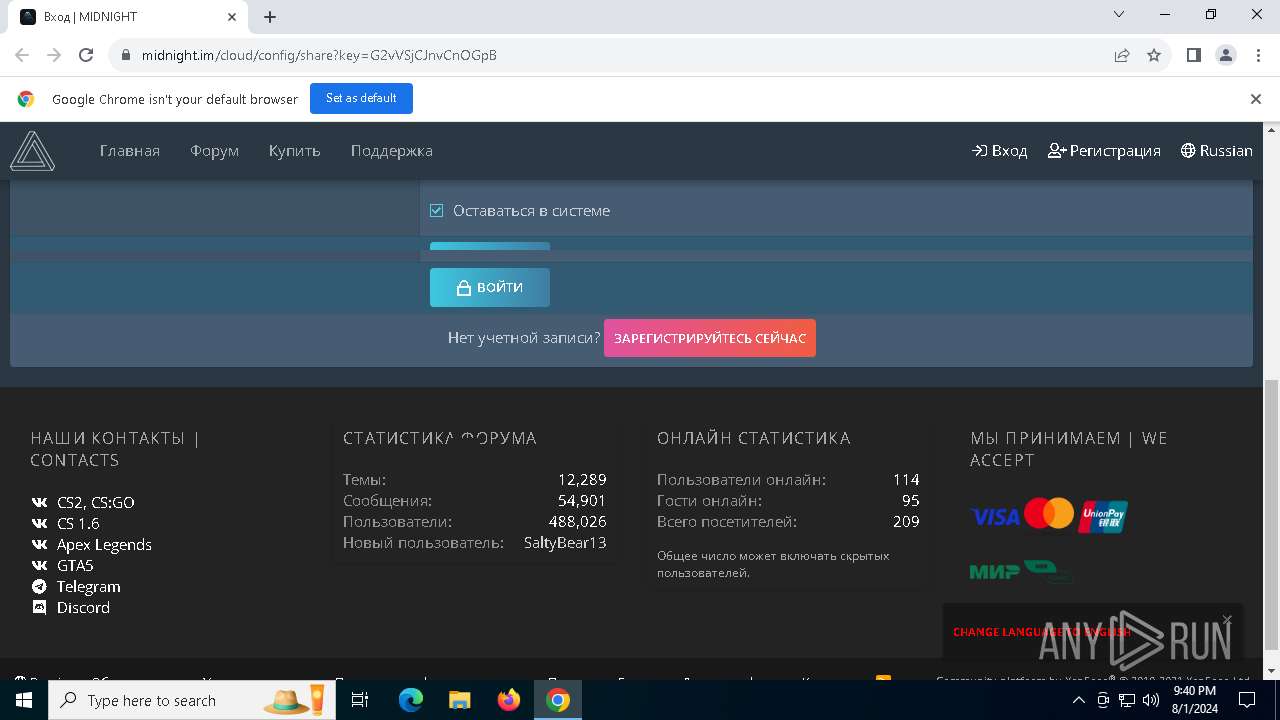Expand the system tray hidden icons
Screen dimensions: 1280x720
pos(1079,701)
